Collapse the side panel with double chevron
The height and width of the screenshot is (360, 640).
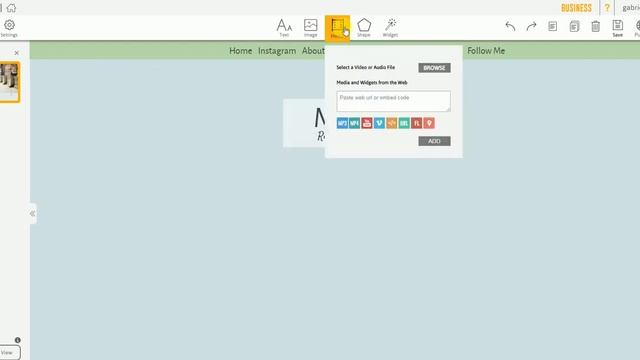click(x=33, y=213)
